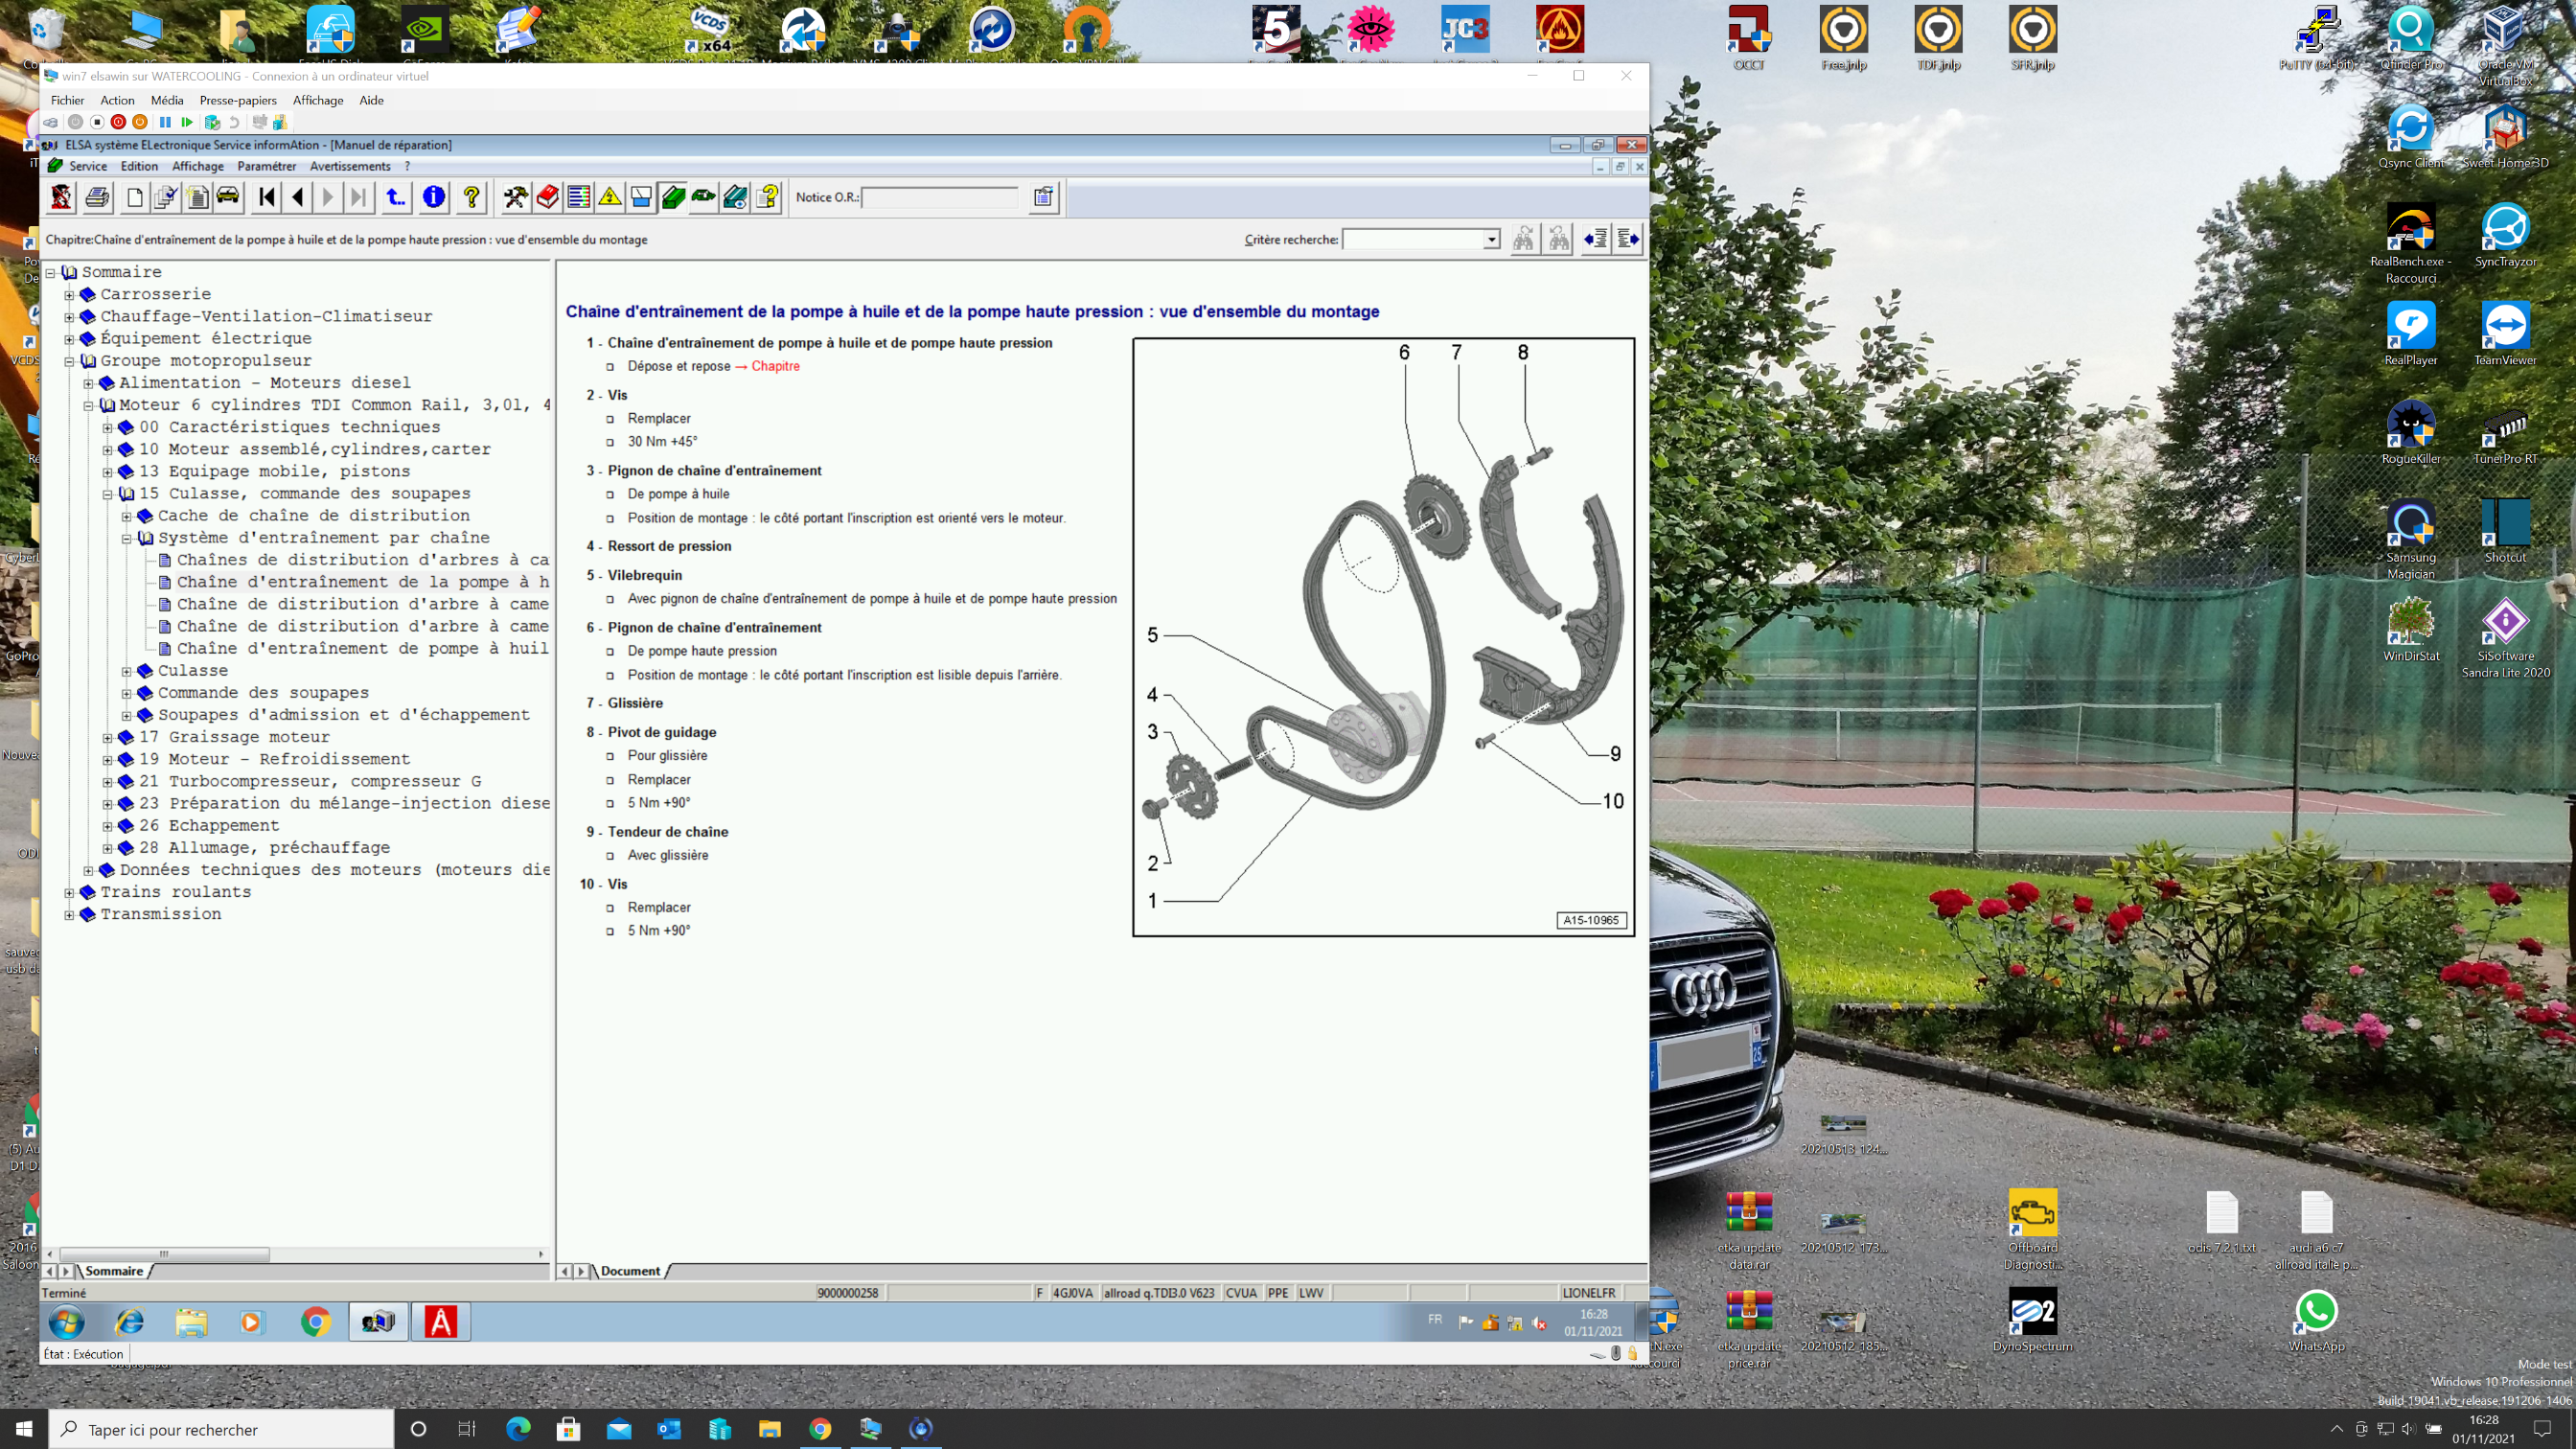Click the previous page black arrow icon
Image resolution: width=2576 pixels, height=1449 pixels.
(x=298, y=197)
